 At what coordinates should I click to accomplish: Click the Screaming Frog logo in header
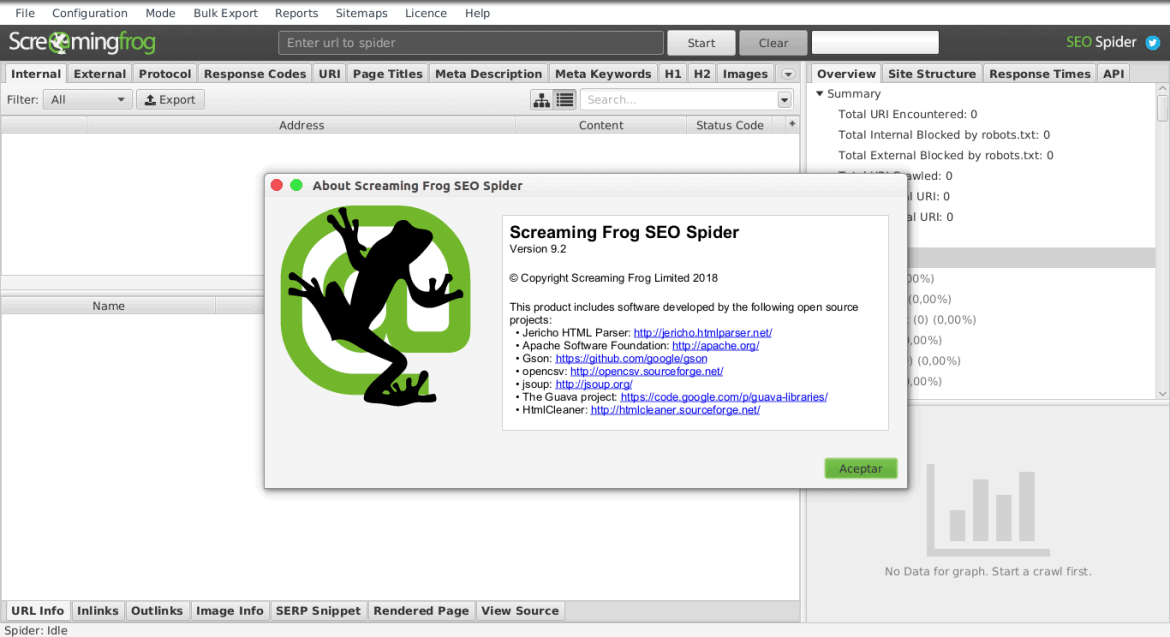coord(82,43)
